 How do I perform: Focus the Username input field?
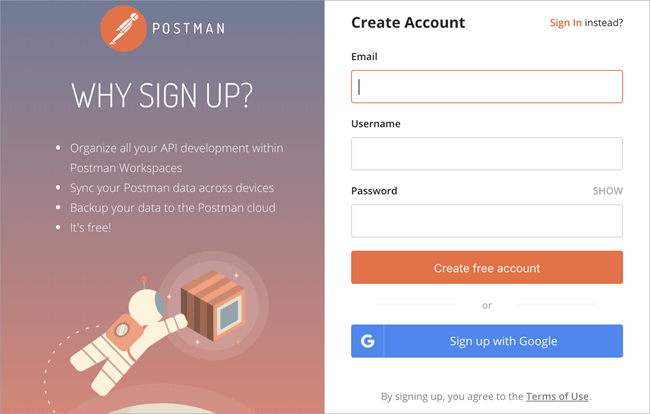(x=487, y=154)
